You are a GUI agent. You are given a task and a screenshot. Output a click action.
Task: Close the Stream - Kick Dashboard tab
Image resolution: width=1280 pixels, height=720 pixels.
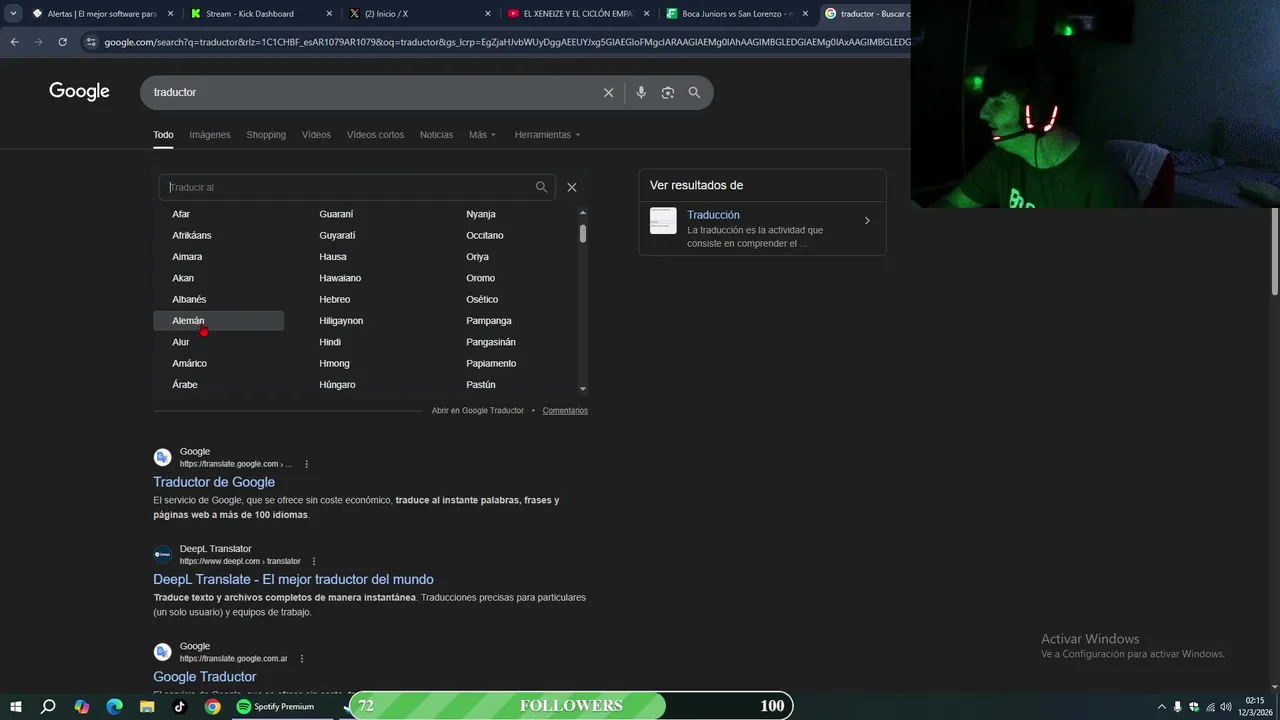pos(329,14)
